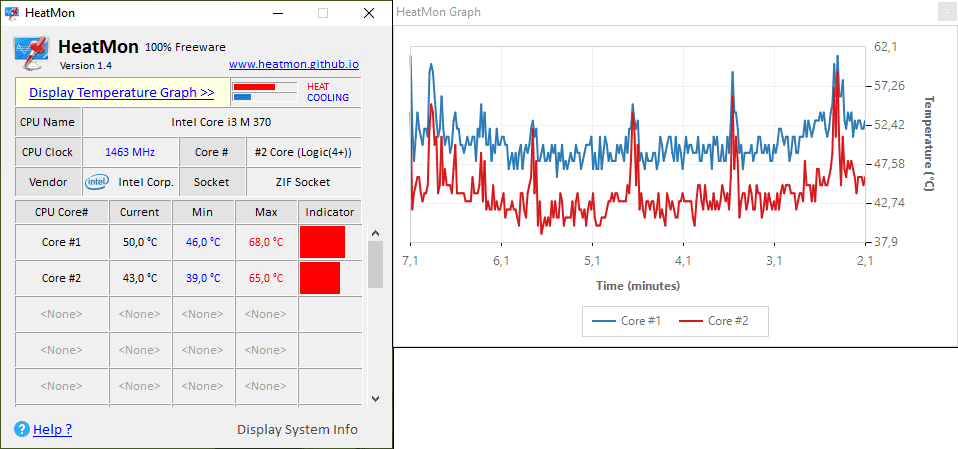Click the CPU Core# column header
Viewport: 958px width, 449px height.
pos(62,212)
